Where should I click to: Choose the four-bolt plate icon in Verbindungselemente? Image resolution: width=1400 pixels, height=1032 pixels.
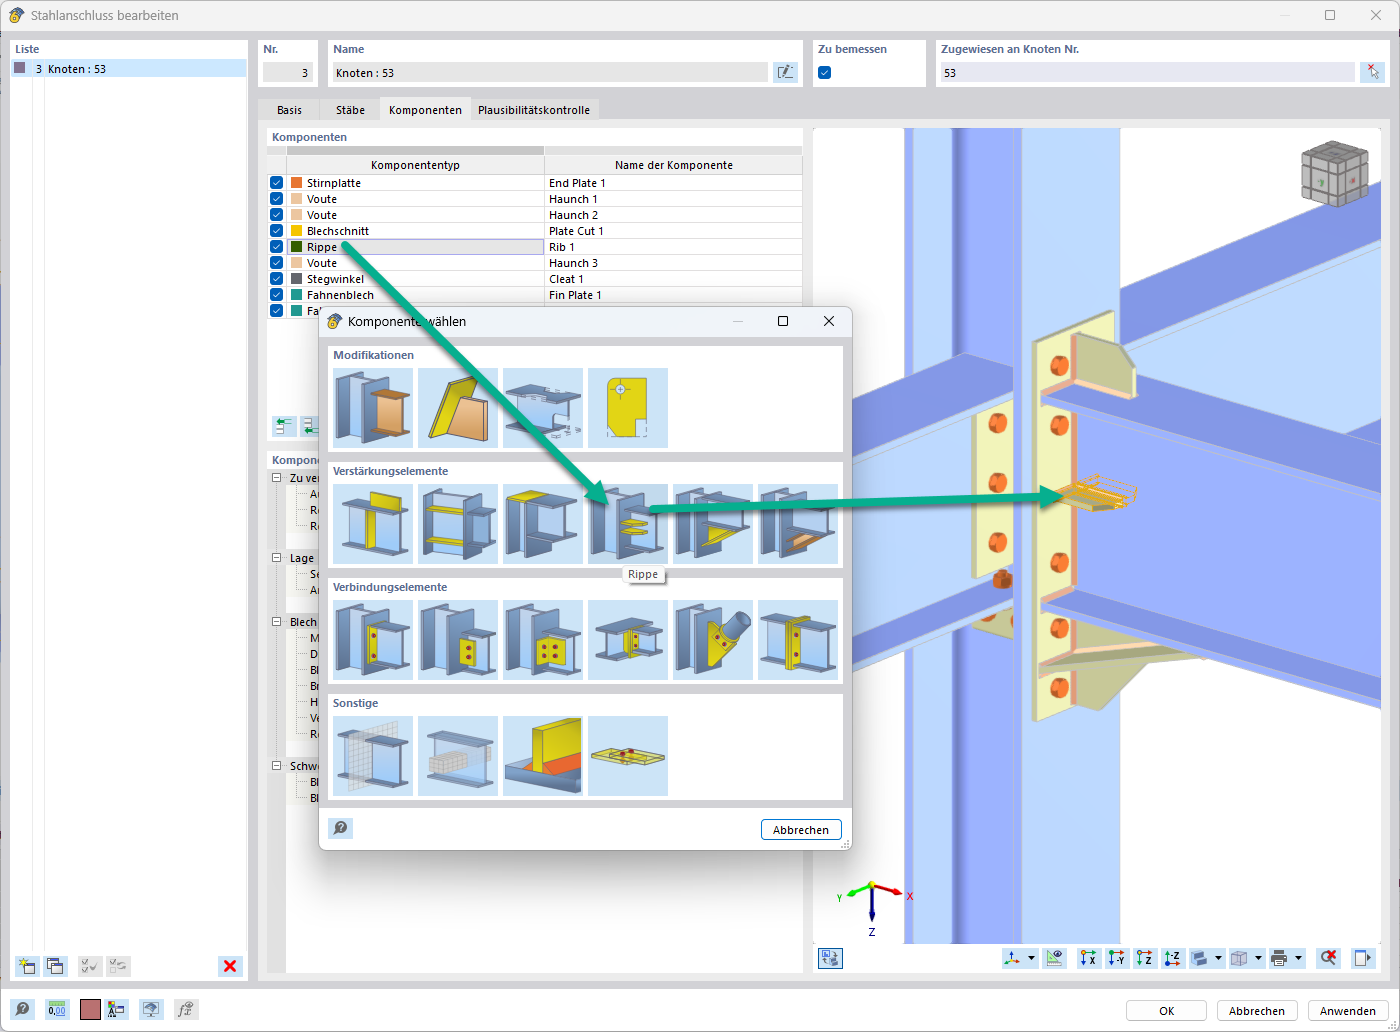[543, 640]
